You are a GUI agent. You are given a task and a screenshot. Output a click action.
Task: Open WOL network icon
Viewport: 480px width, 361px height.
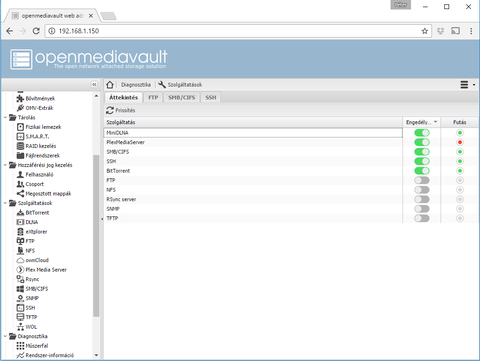[20, 327]
